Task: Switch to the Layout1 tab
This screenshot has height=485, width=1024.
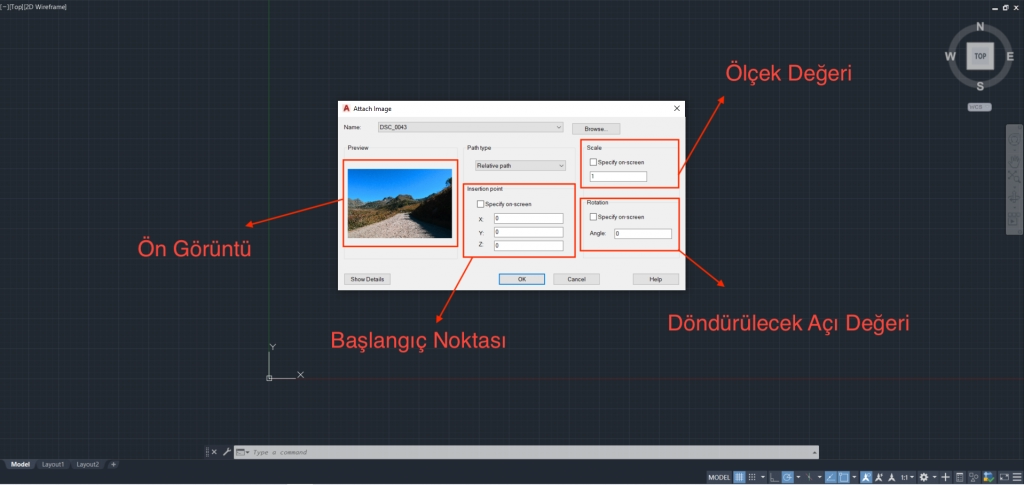Action: [x=54, y=464]
